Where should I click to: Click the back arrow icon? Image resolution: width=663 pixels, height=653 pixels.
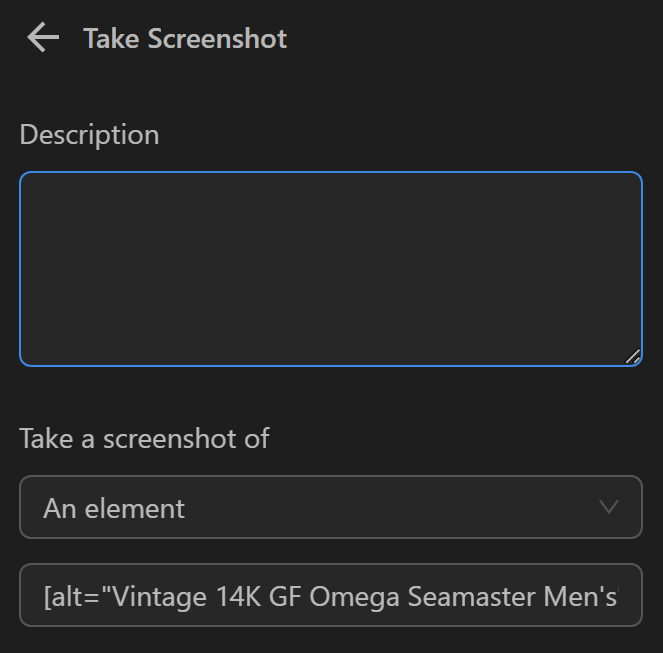click(43, 38)
